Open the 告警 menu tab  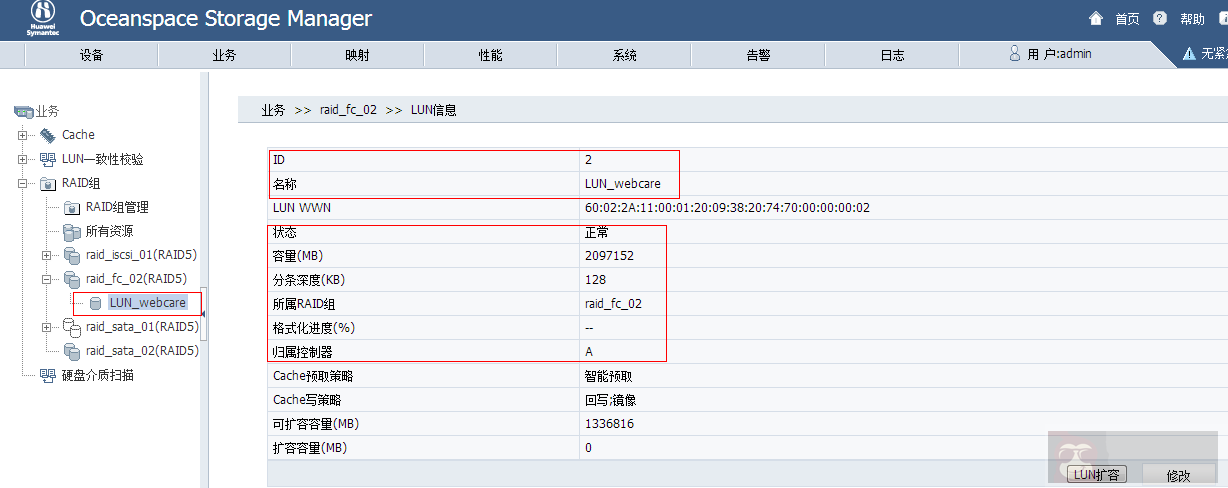pyautogui.click(x=759, y=55)
